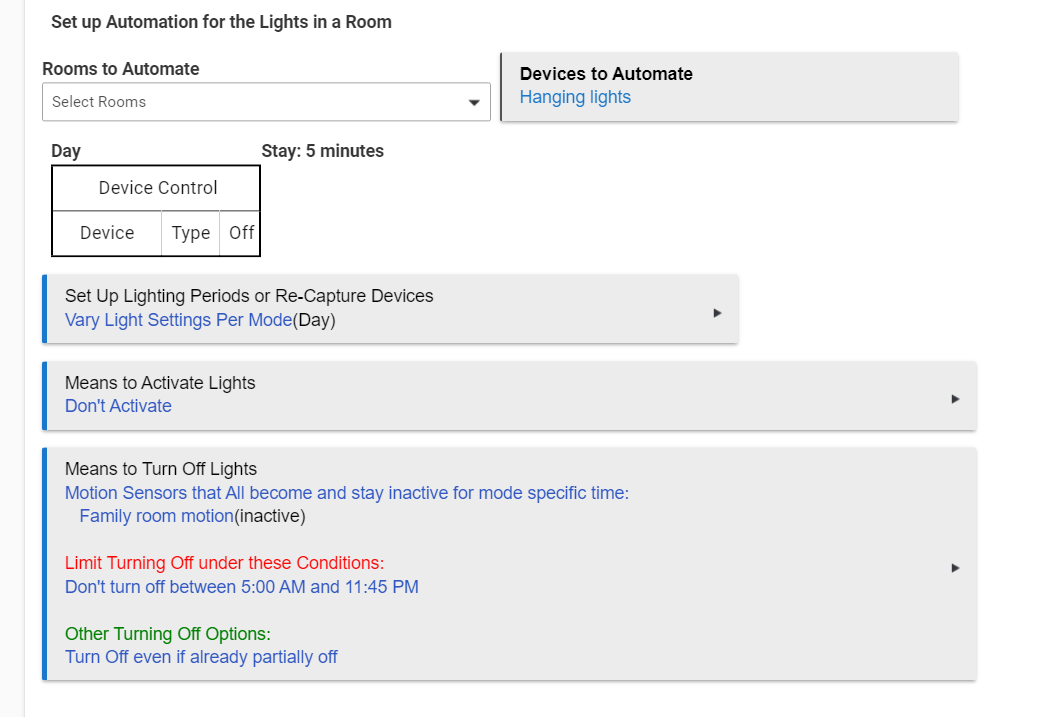1045x717 pixels.
Task: Click the Device Control table header
Action: [157, 188]
